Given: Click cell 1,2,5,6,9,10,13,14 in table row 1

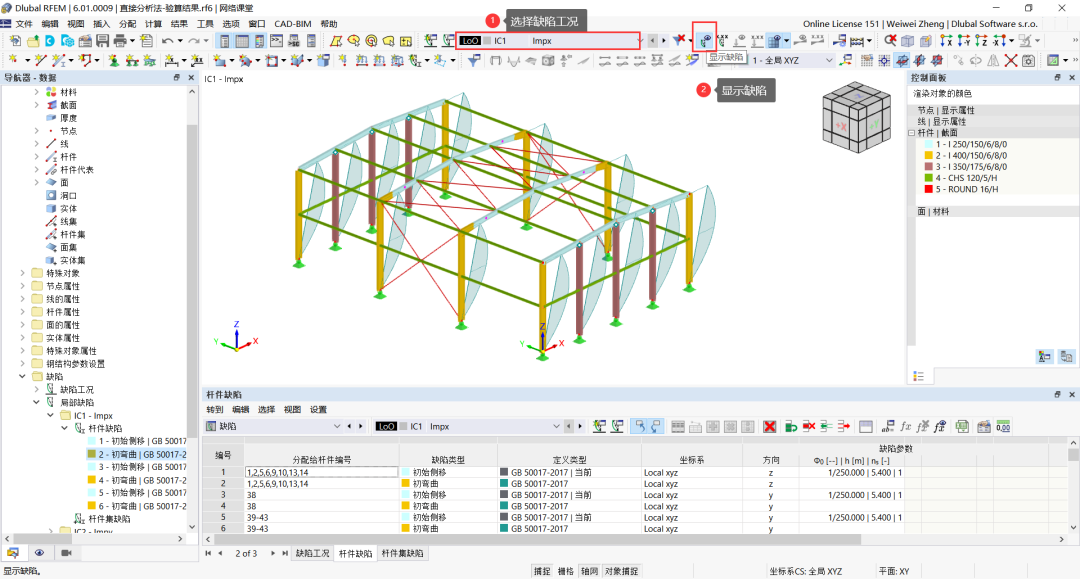Looking at the screenshot, I should [322, 472].
